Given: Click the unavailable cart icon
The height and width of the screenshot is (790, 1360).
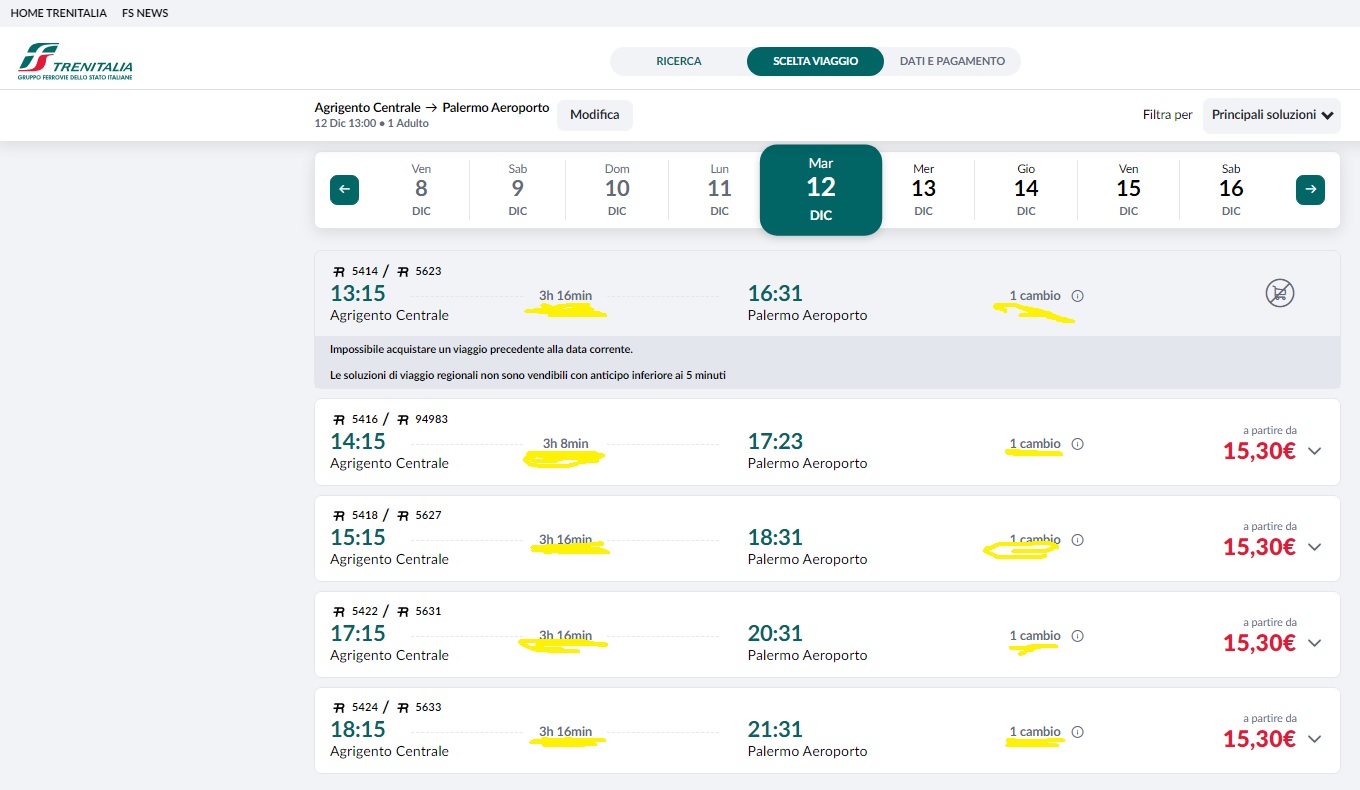Looking at the screenshot, I should (1280, 293).
